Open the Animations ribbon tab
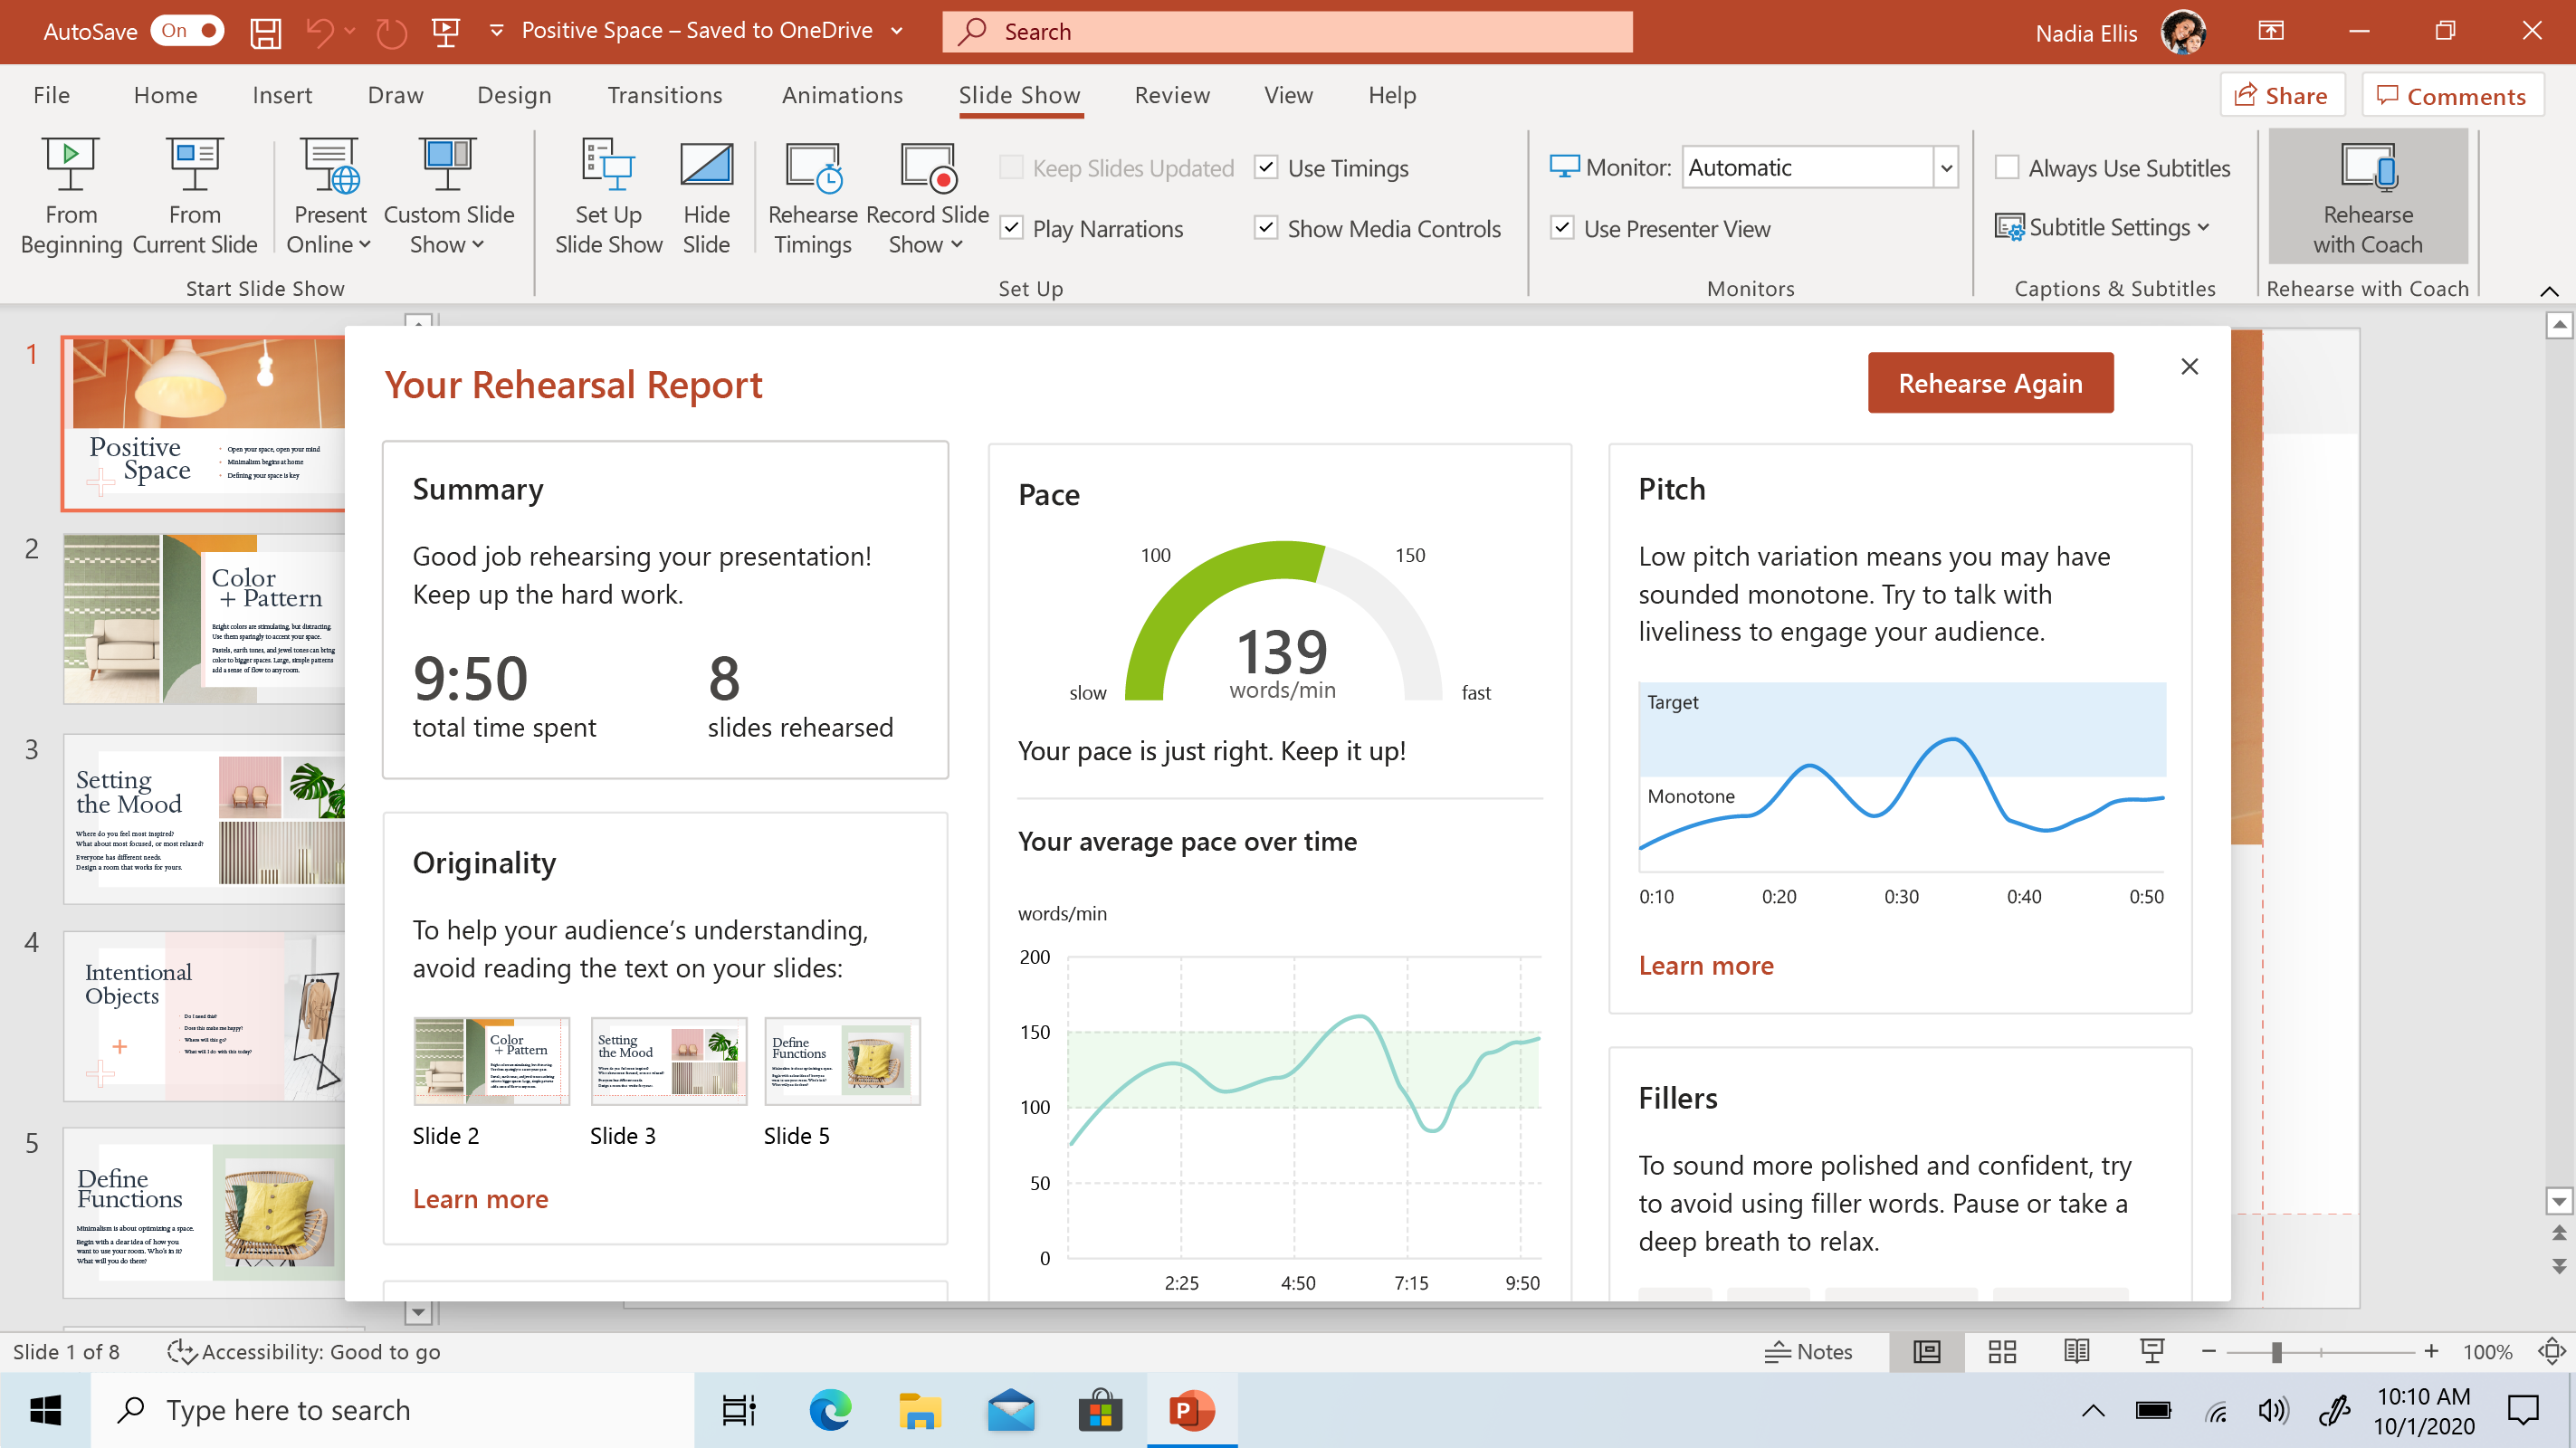The height and width of the screenshot is (1448, 2576). [842, 95]
